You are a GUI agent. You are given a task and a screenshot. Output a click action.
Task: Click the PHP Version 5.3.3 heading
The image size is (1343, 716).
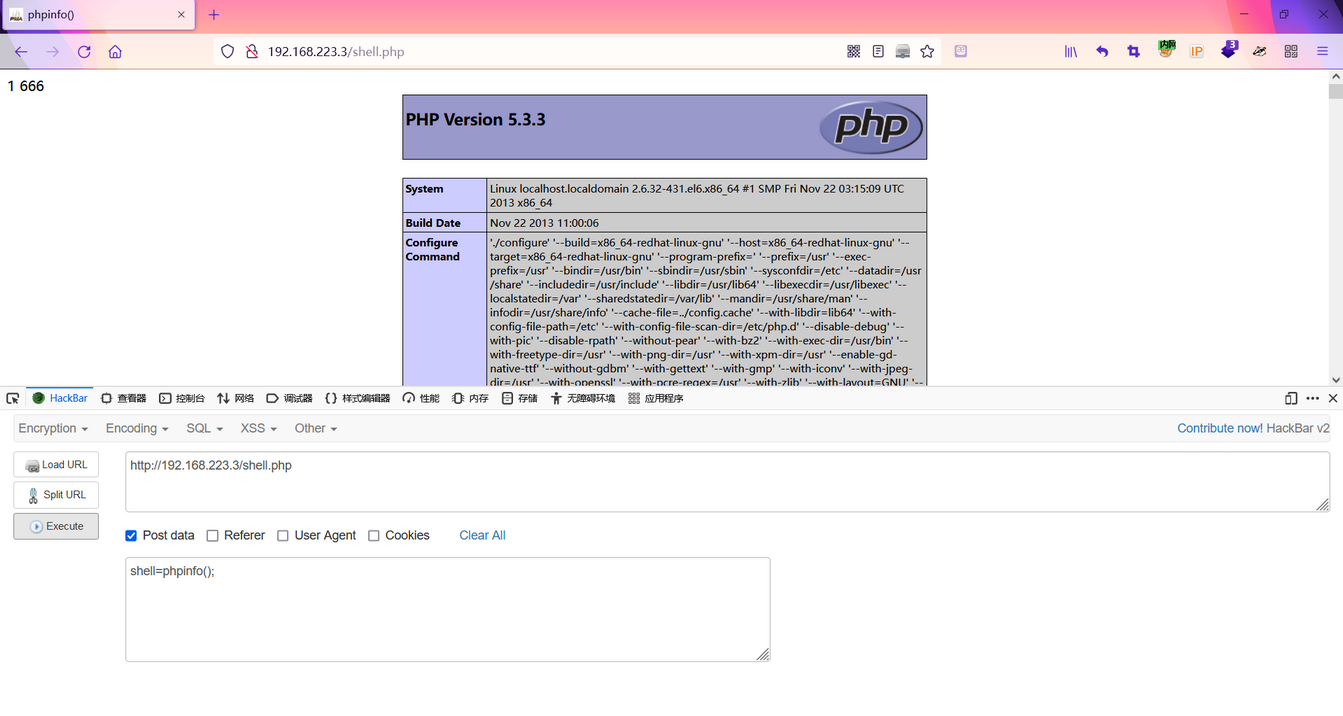click(x=475, y=120)
